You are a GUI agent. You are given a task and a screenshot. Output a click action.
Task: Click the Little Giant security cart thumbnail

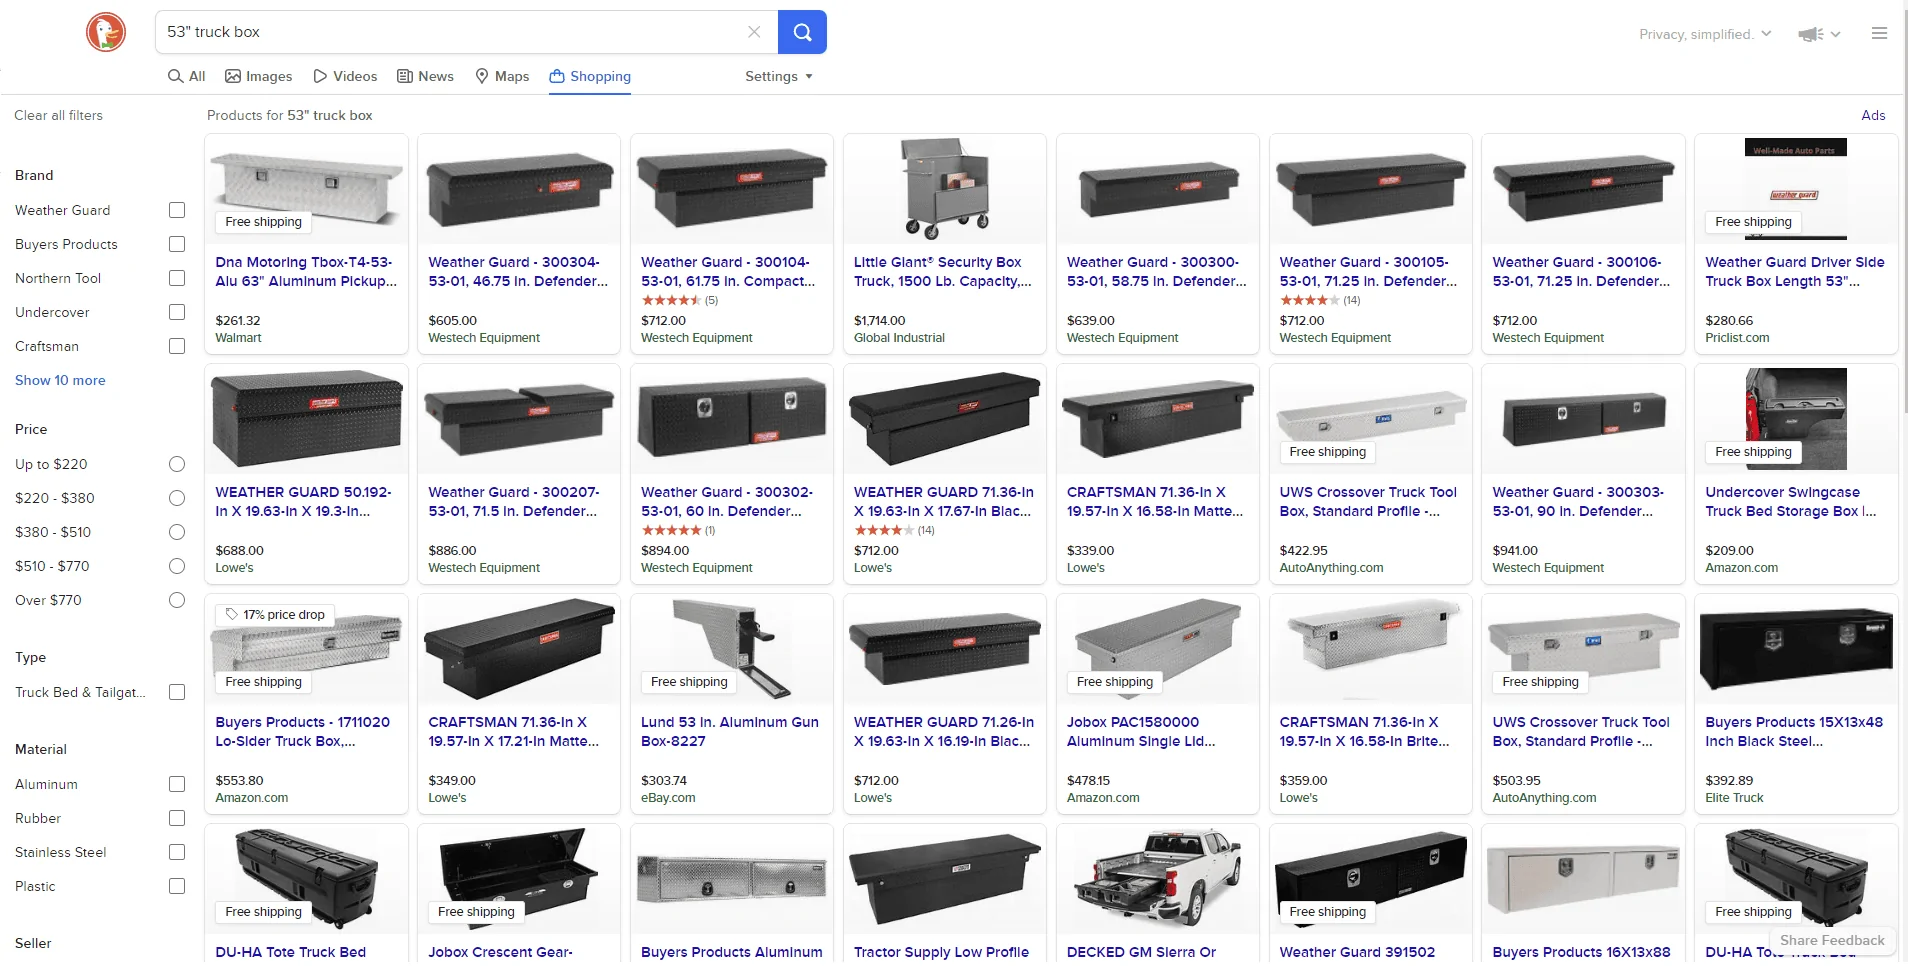tap(945, 189)
